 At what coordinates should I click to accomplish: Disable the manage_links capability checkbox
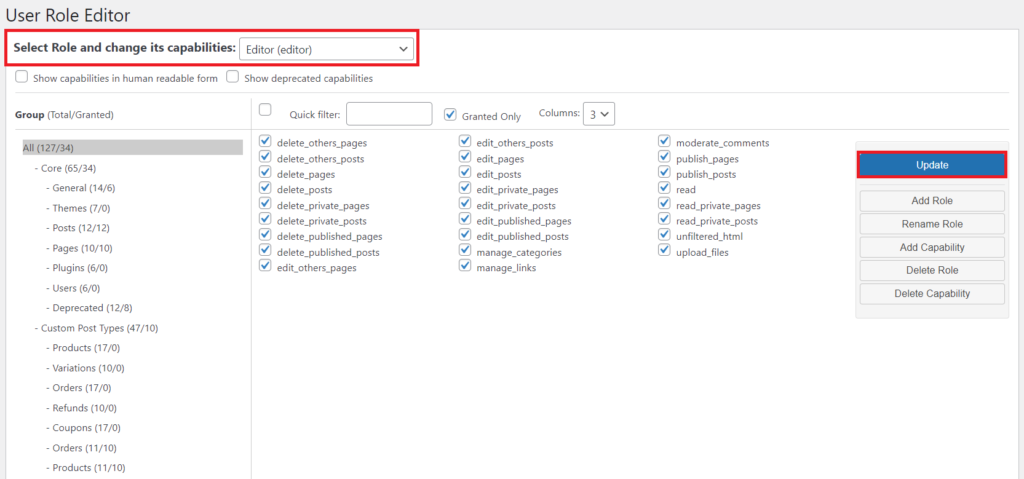(x=465, y=267)
